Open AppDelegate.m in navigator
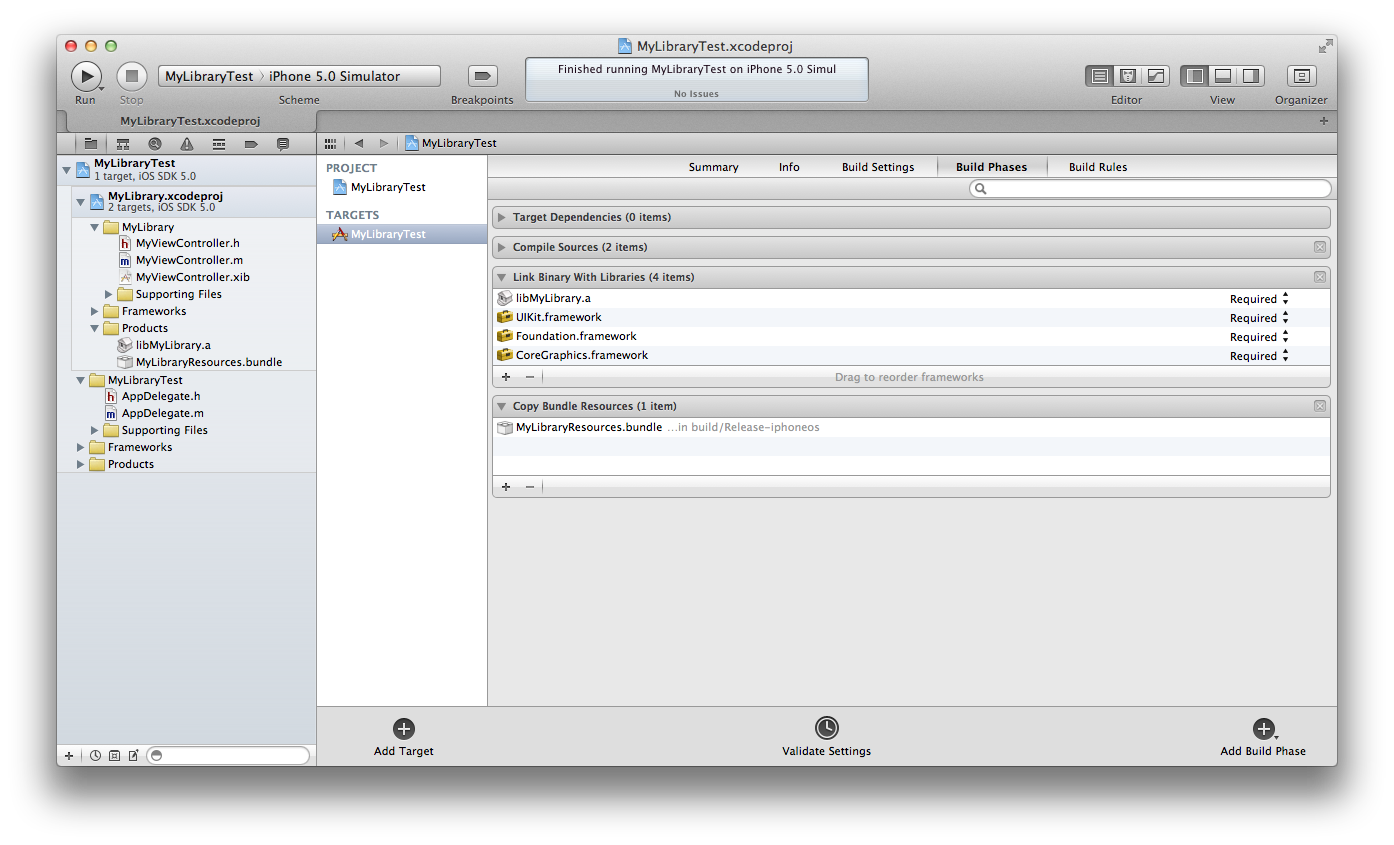 (162, 413)
